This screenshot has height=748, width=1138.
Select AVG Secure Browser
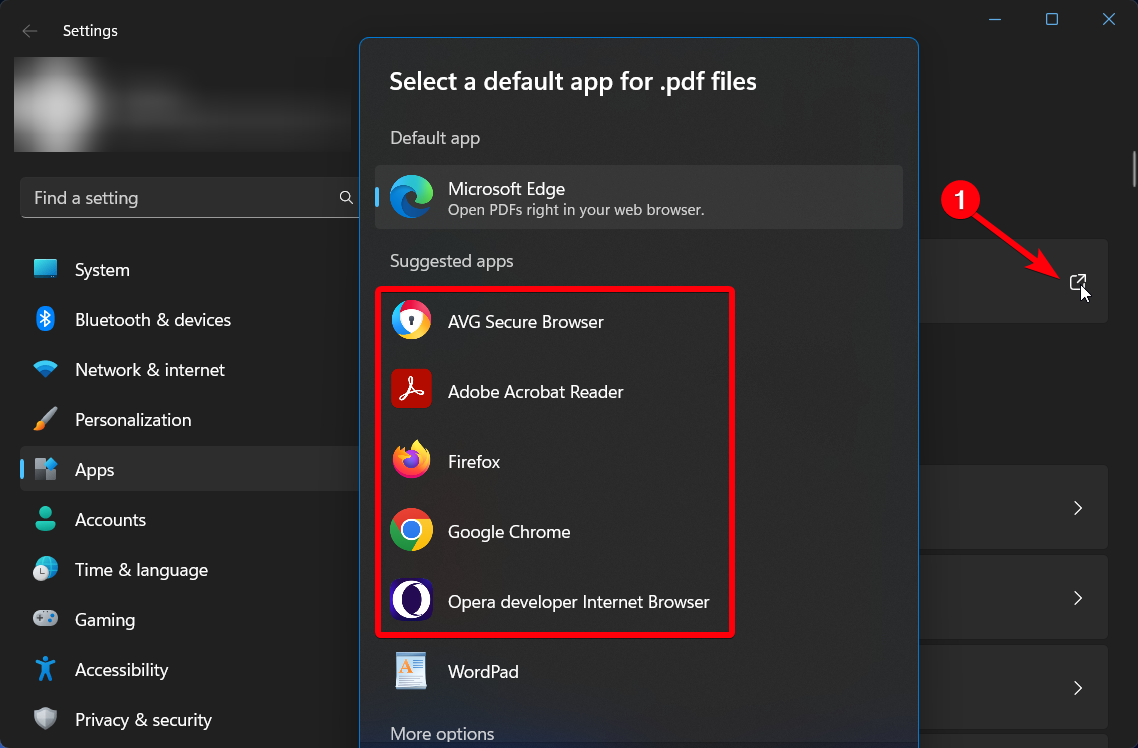tap(525, 321)
